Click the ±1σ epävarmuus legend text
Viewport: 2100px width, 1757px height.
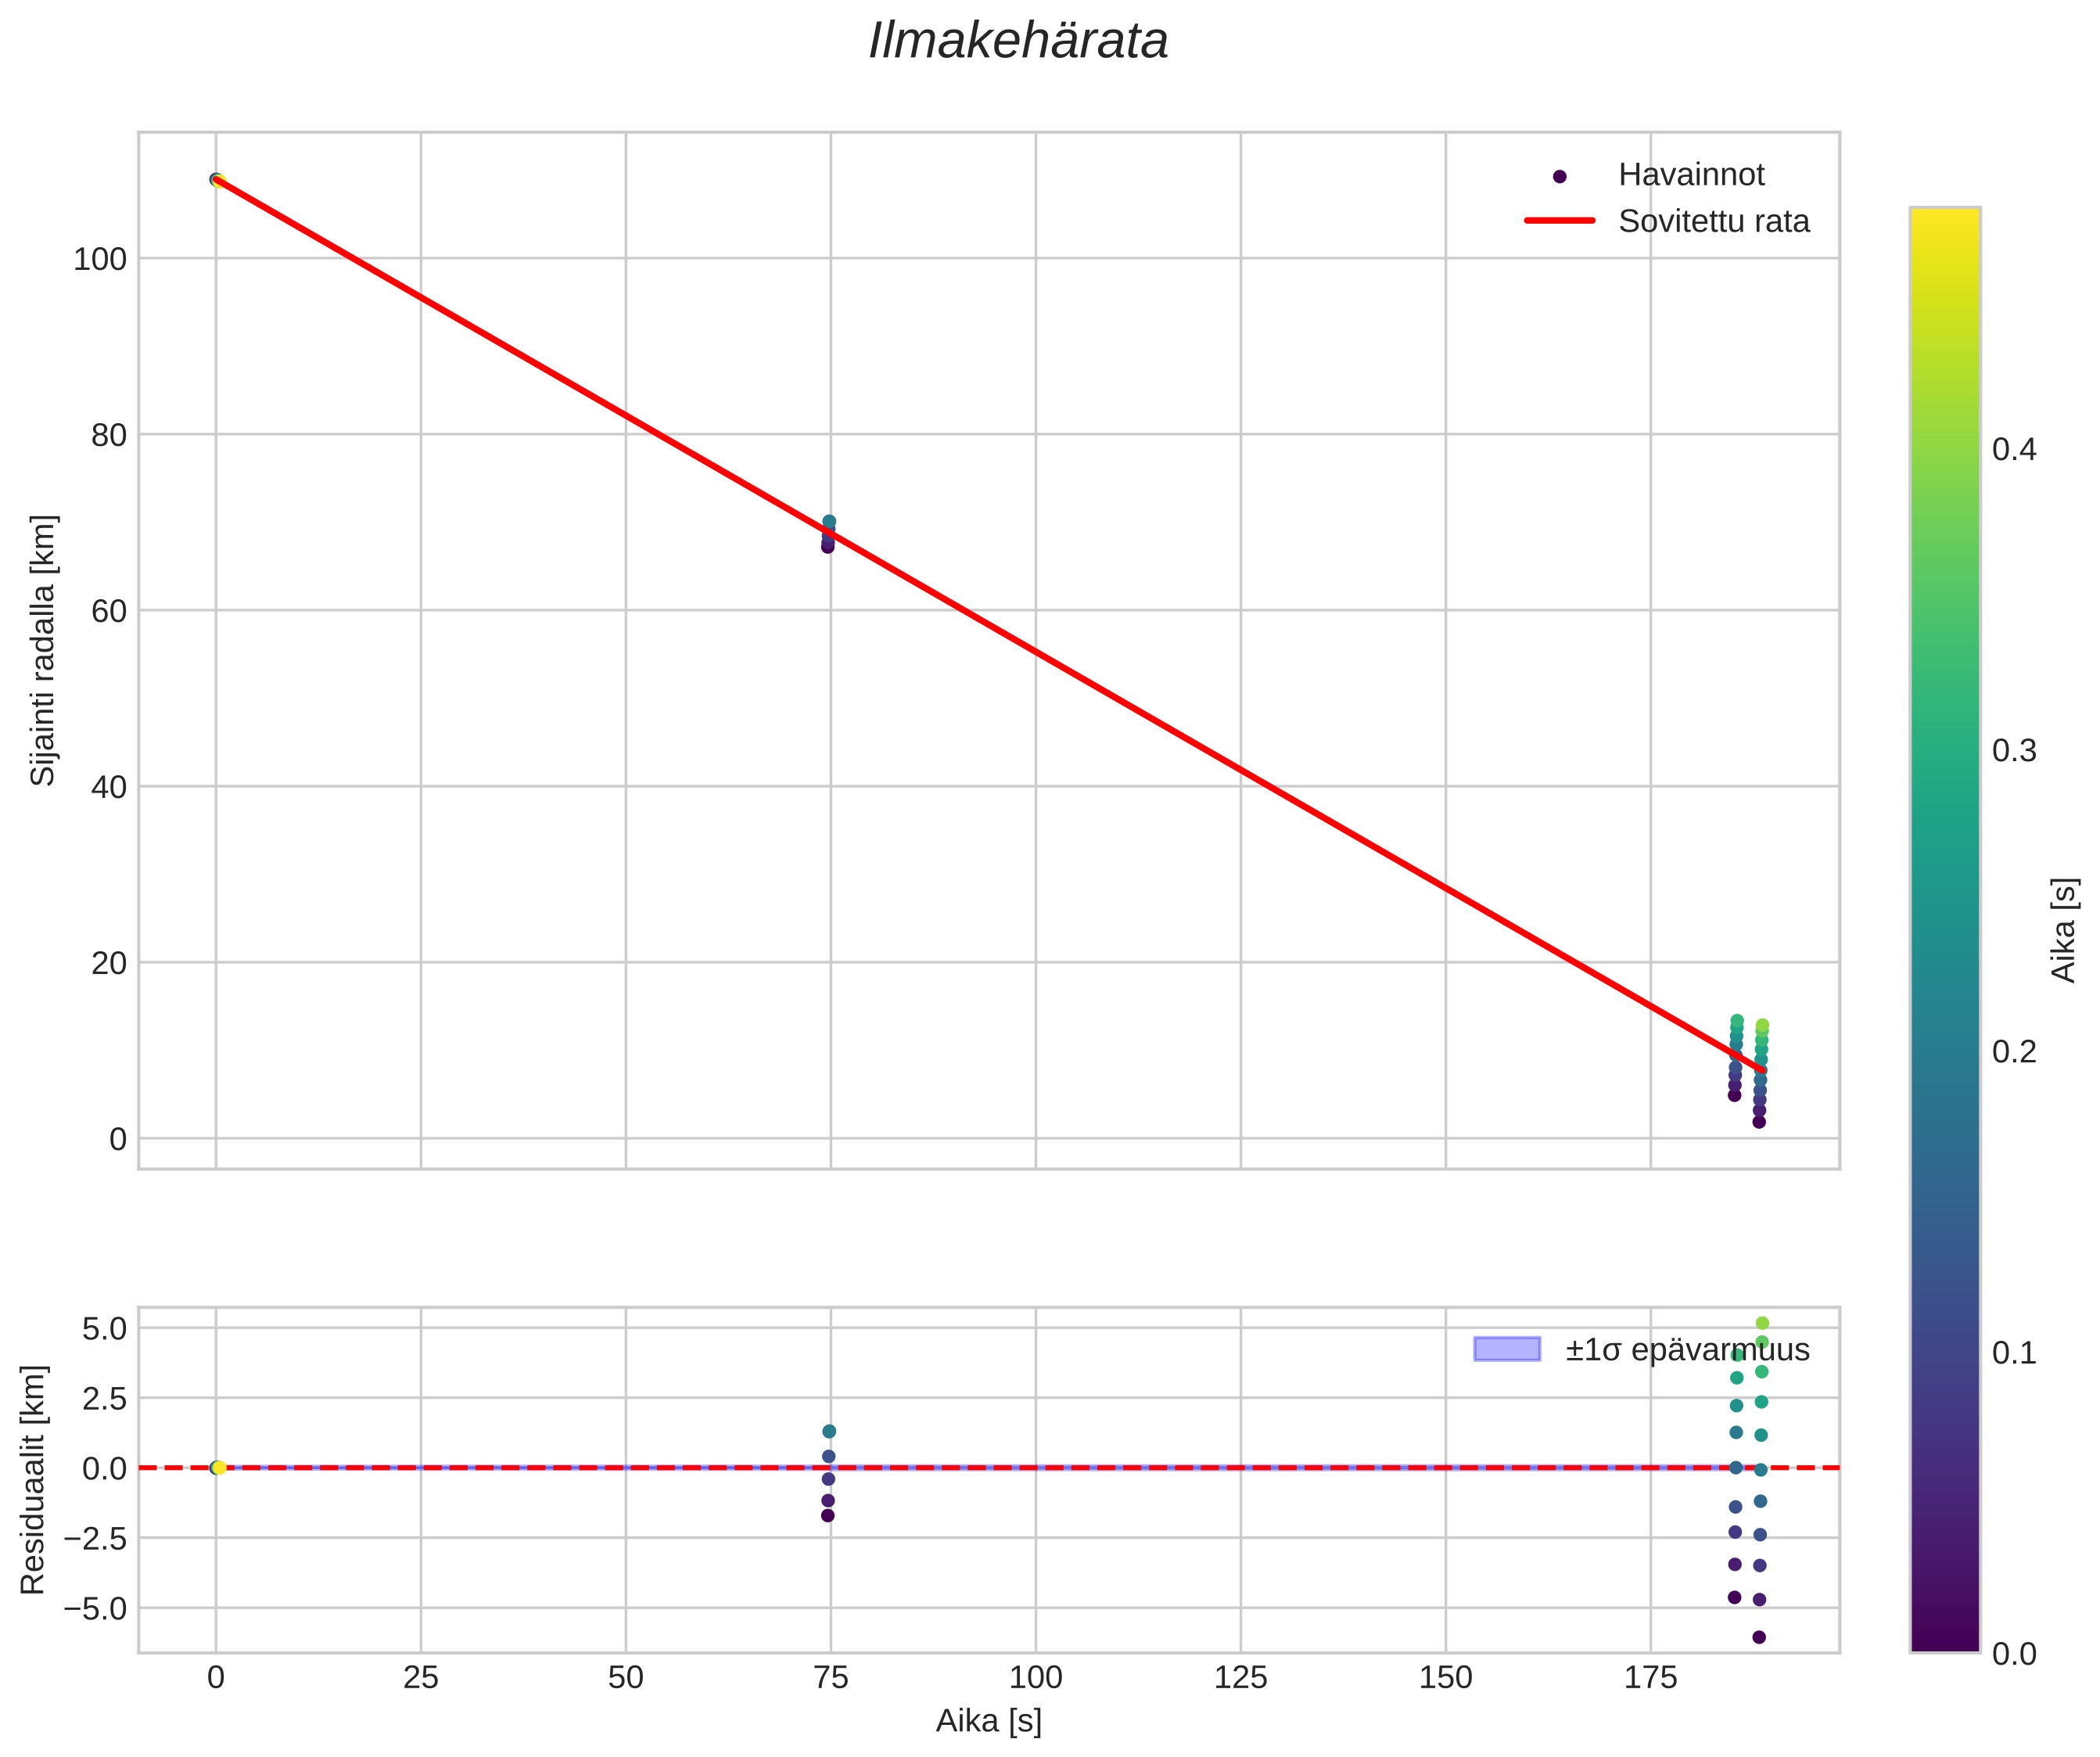pyautogui.click(x=1687, y=1350)
